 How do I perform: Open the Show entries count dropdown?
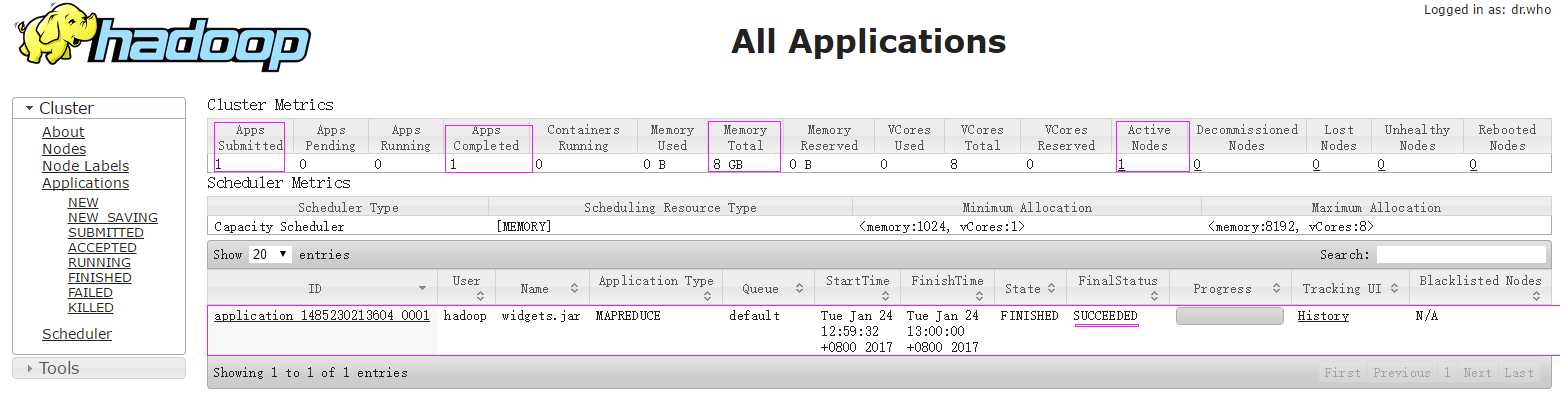tap(270, 254)
